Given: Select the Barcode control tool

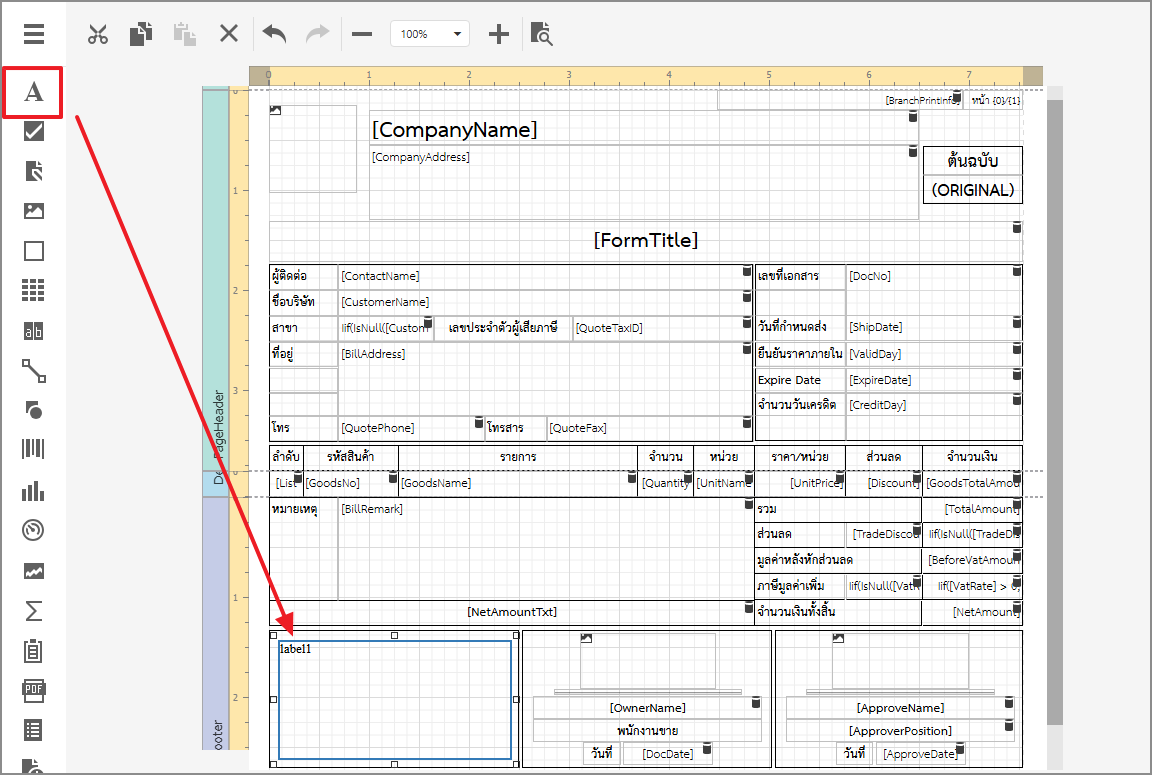Looking at the screenshot, I should (x=34, y=450).
